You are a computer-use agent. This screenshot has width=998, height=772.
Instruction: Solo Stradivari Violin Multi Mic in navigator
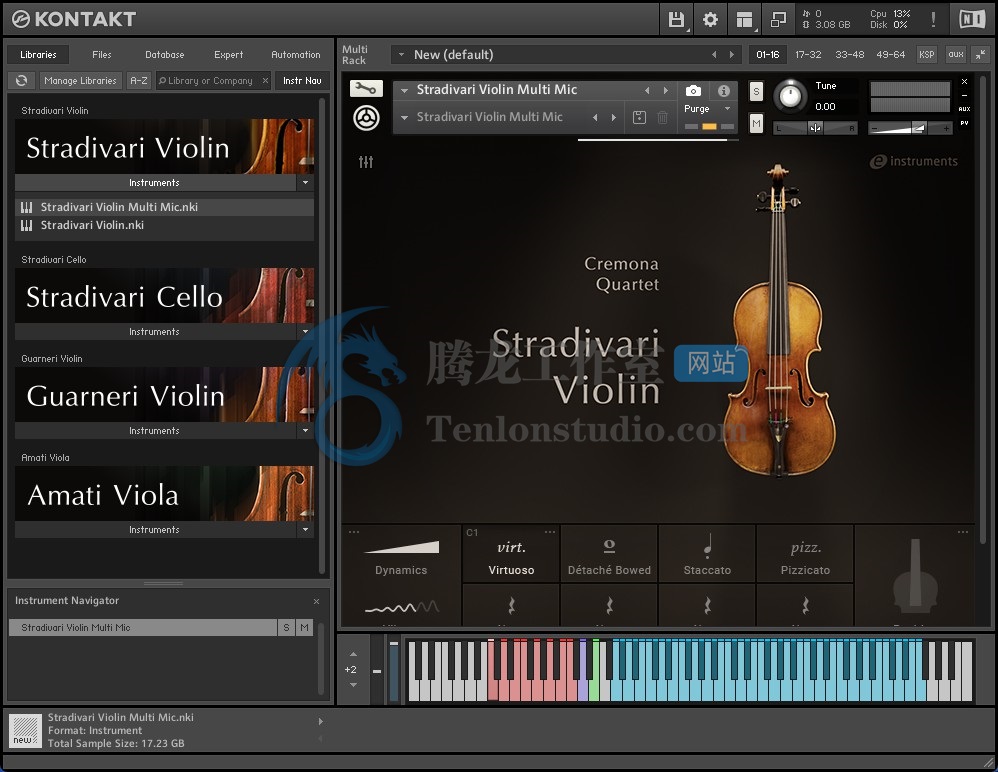click(286, 628)
